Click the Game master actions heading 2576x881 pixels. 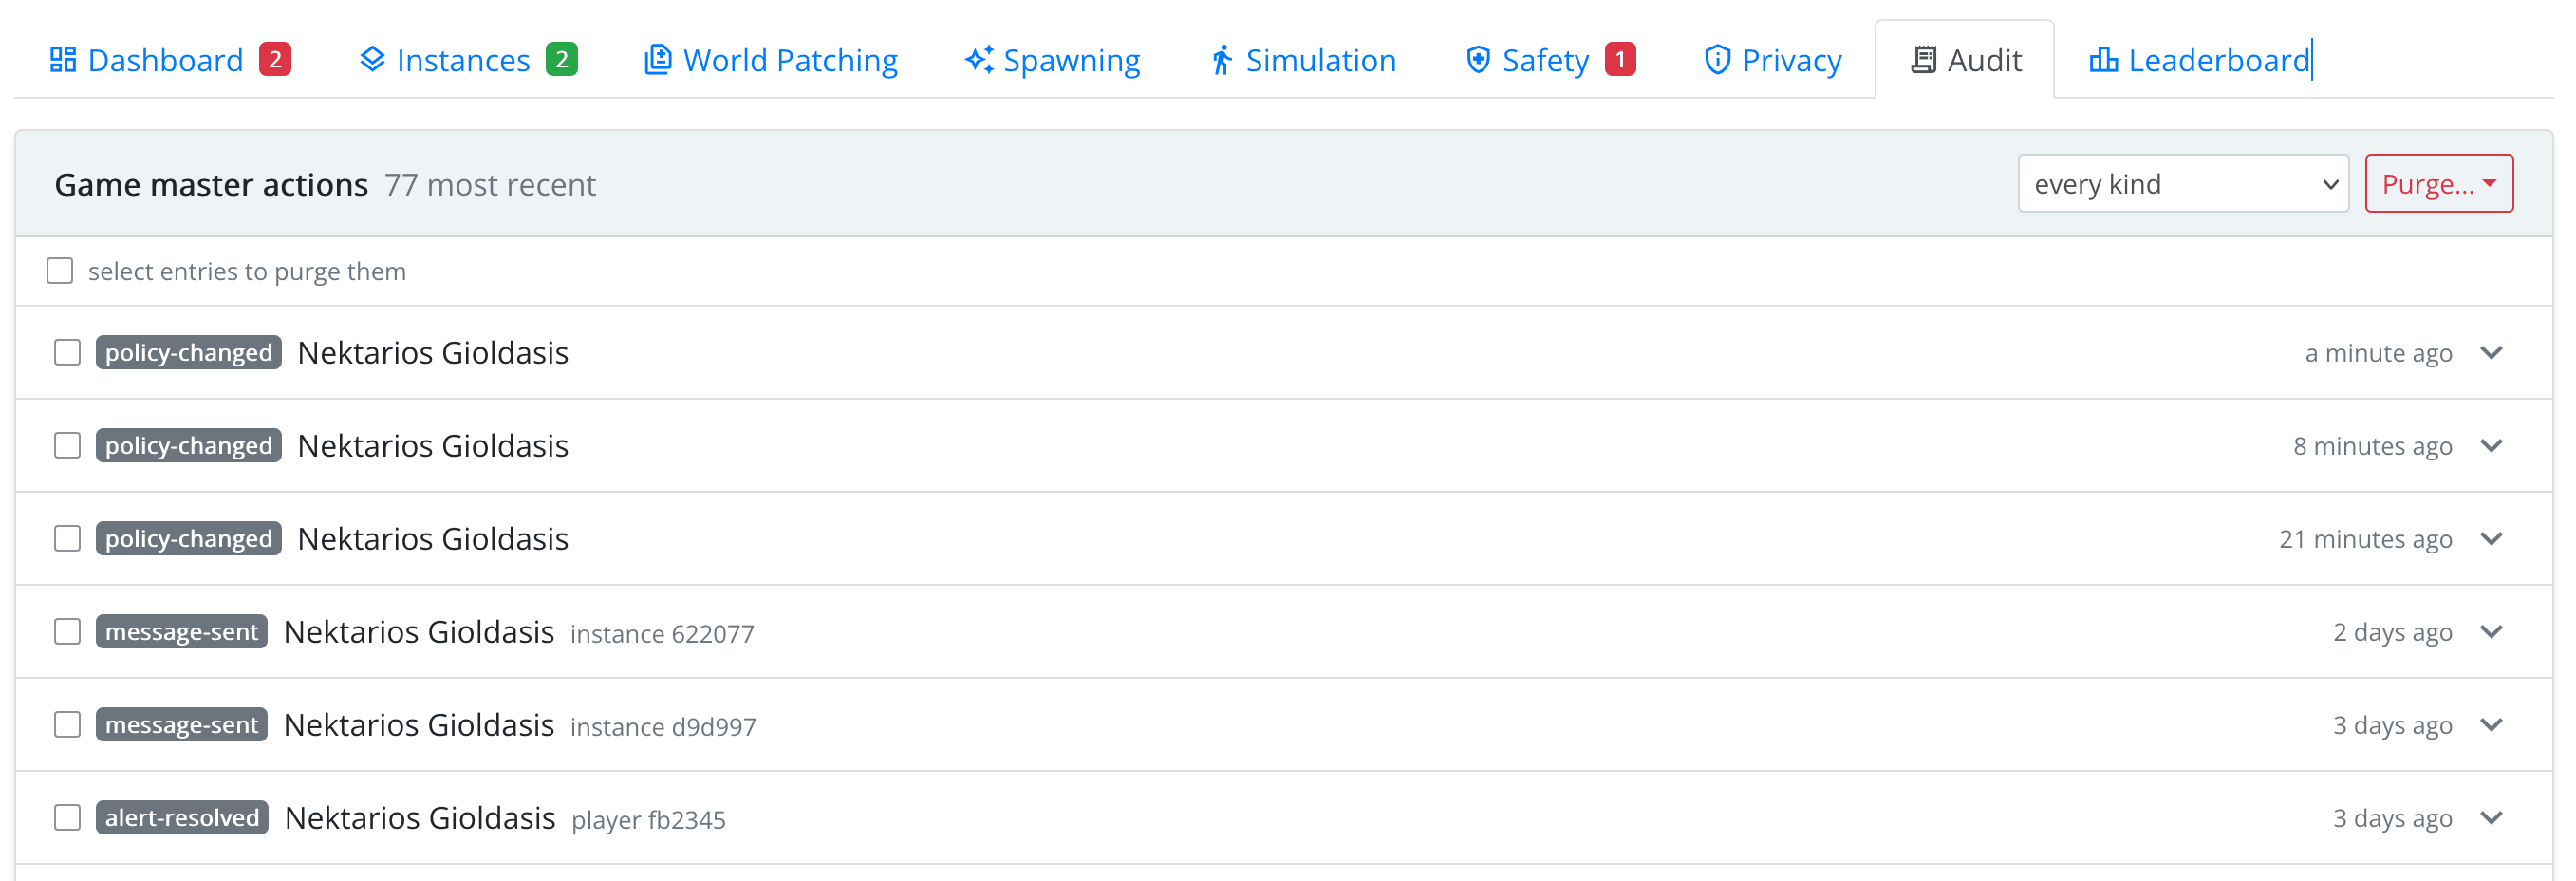212,185
